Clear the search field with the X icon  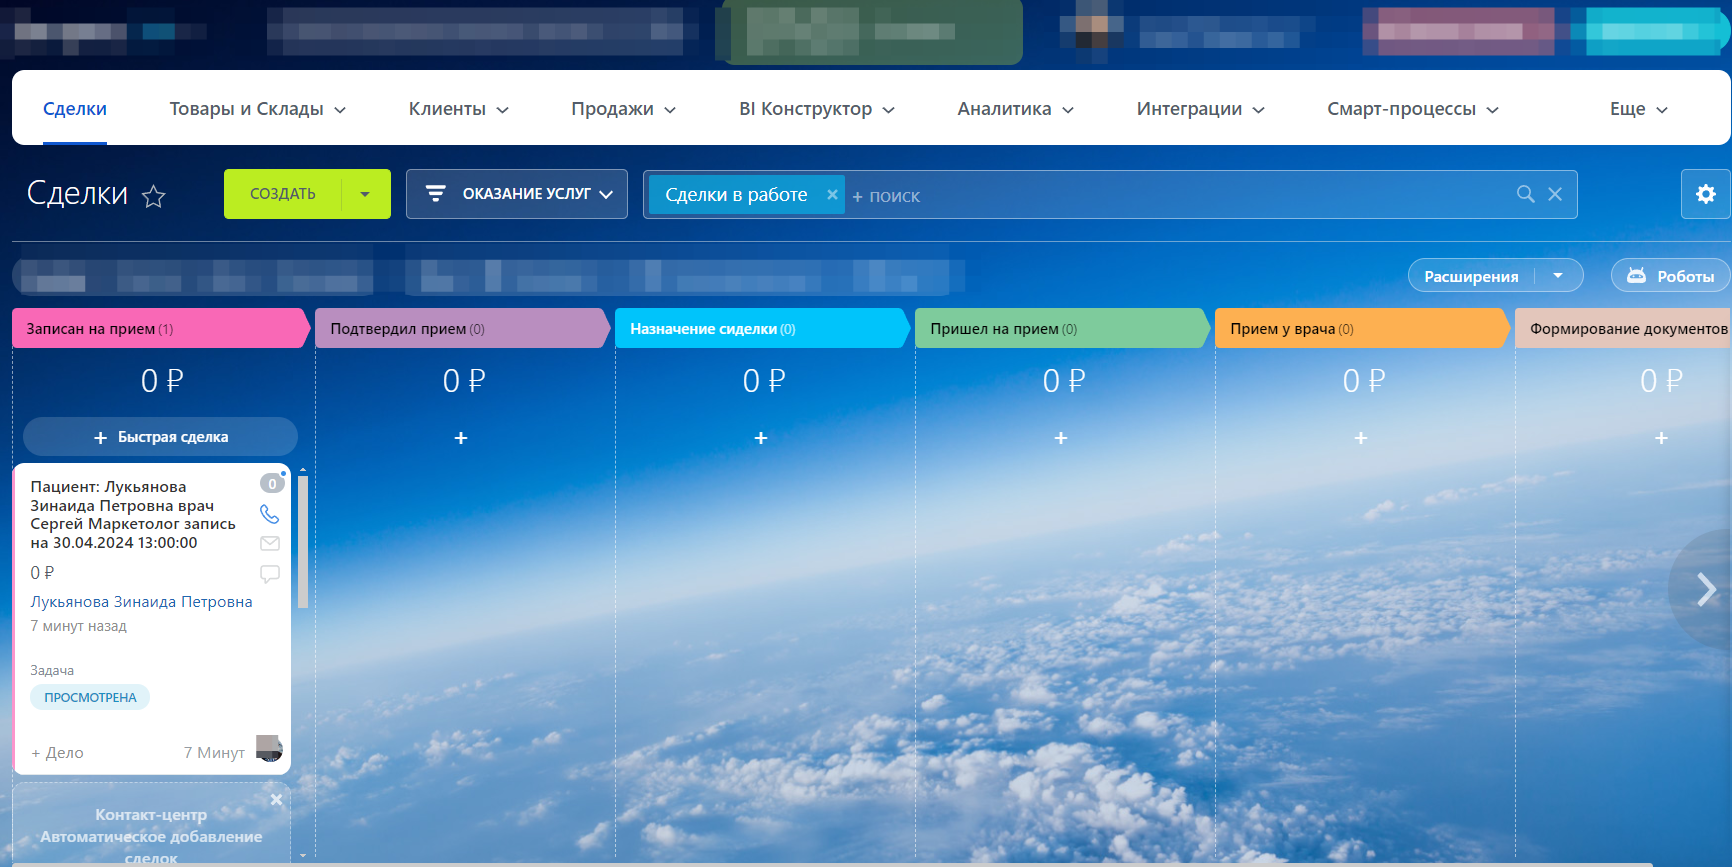coord(1555,194)
